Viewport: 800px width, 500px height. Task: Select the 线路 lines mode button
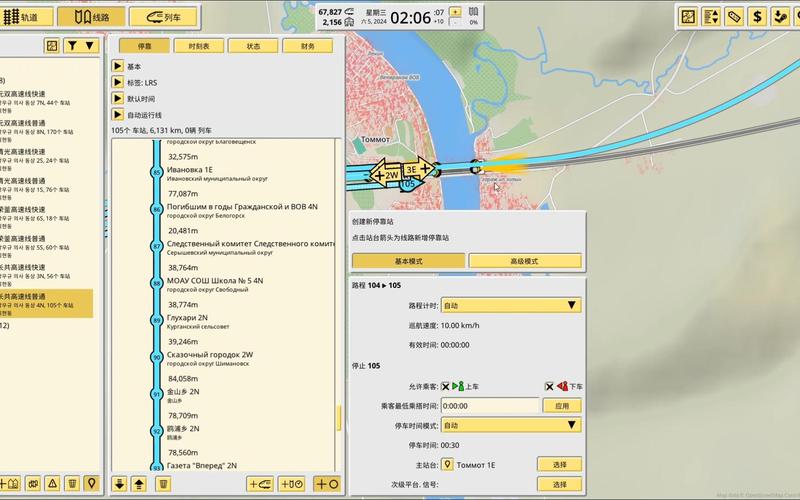91,17
